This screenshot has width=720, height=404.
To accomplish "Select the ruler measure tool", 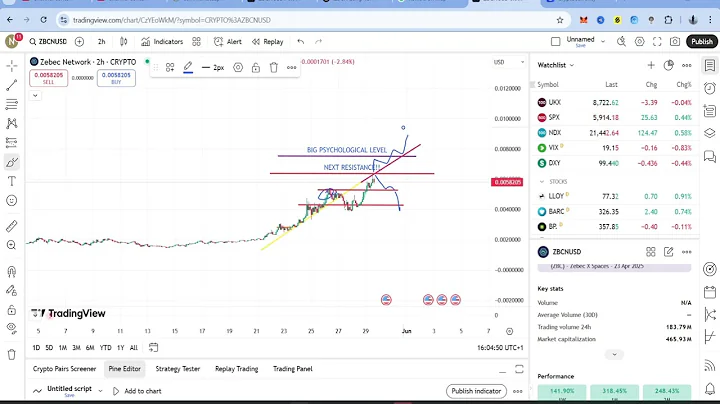I will pyautogui.click(x=12, y=226).
